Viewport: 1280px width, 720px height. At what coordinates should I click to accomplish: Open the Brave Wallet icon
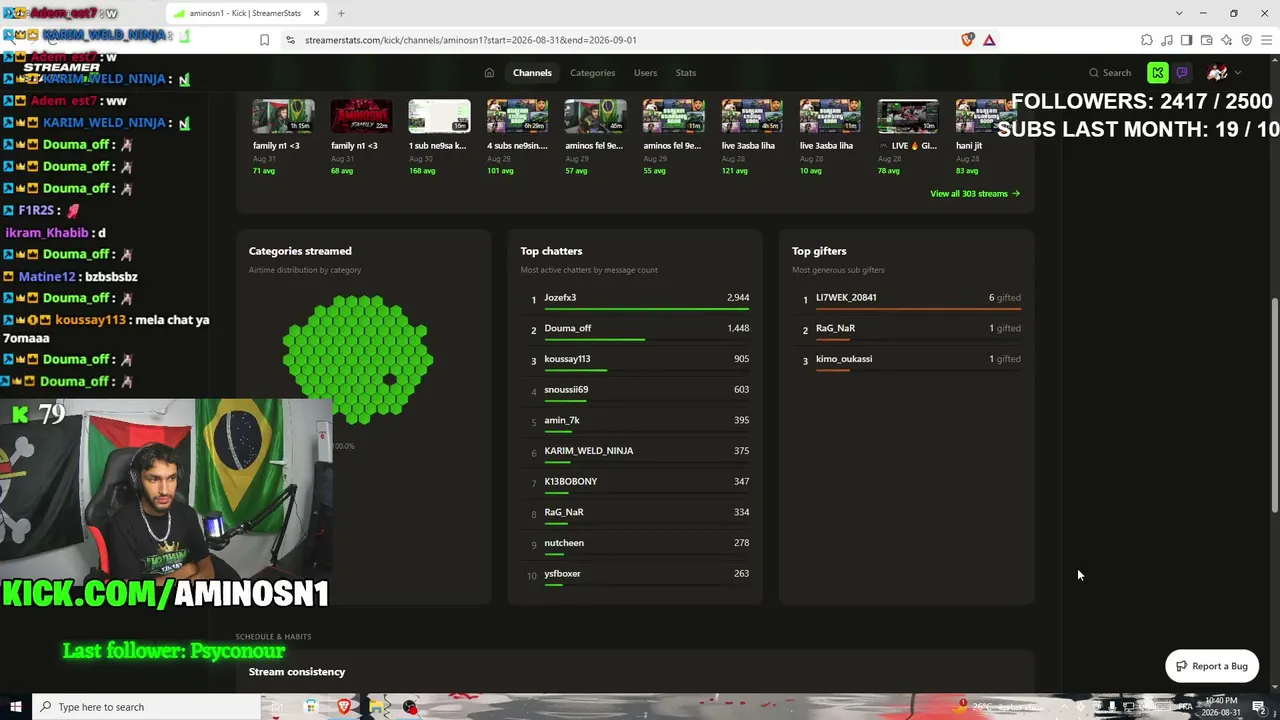pyautogui.click(x=1206, y=40)
